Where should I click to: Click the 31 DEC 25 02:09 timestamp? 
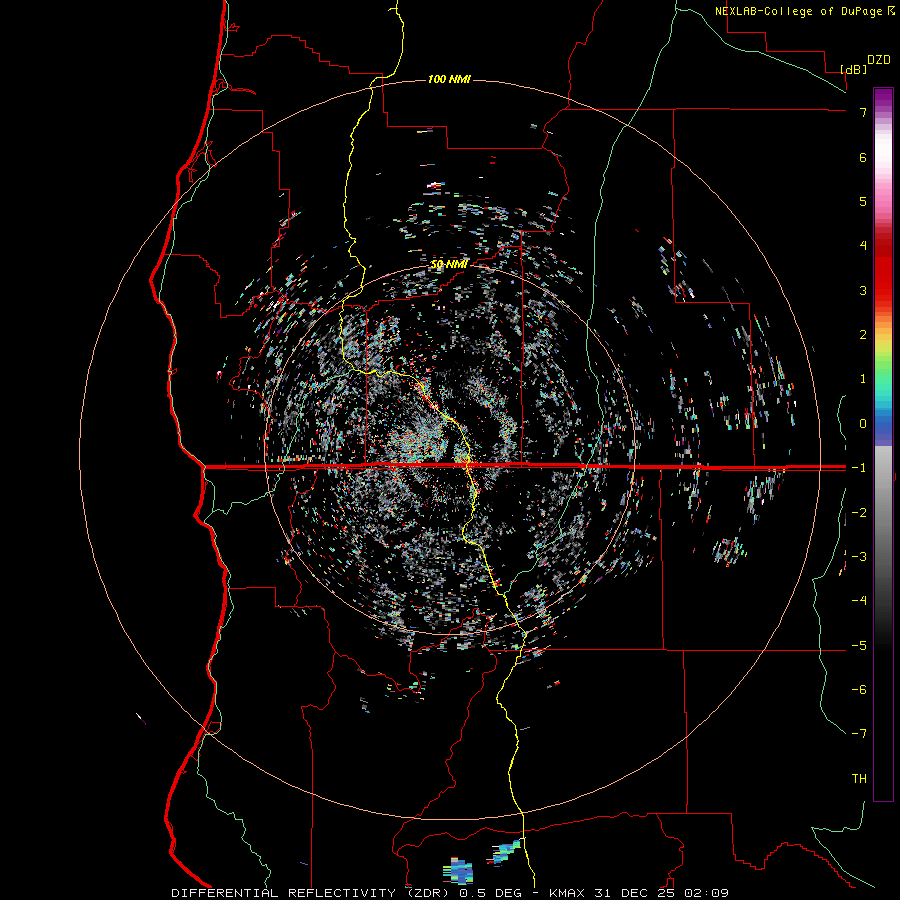coord(660,893)
